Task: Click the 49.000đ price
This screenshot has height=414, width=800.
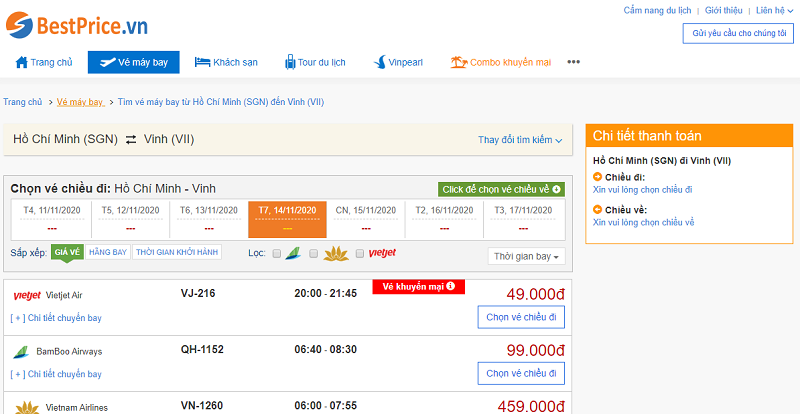Action: (x=535, y=294)
